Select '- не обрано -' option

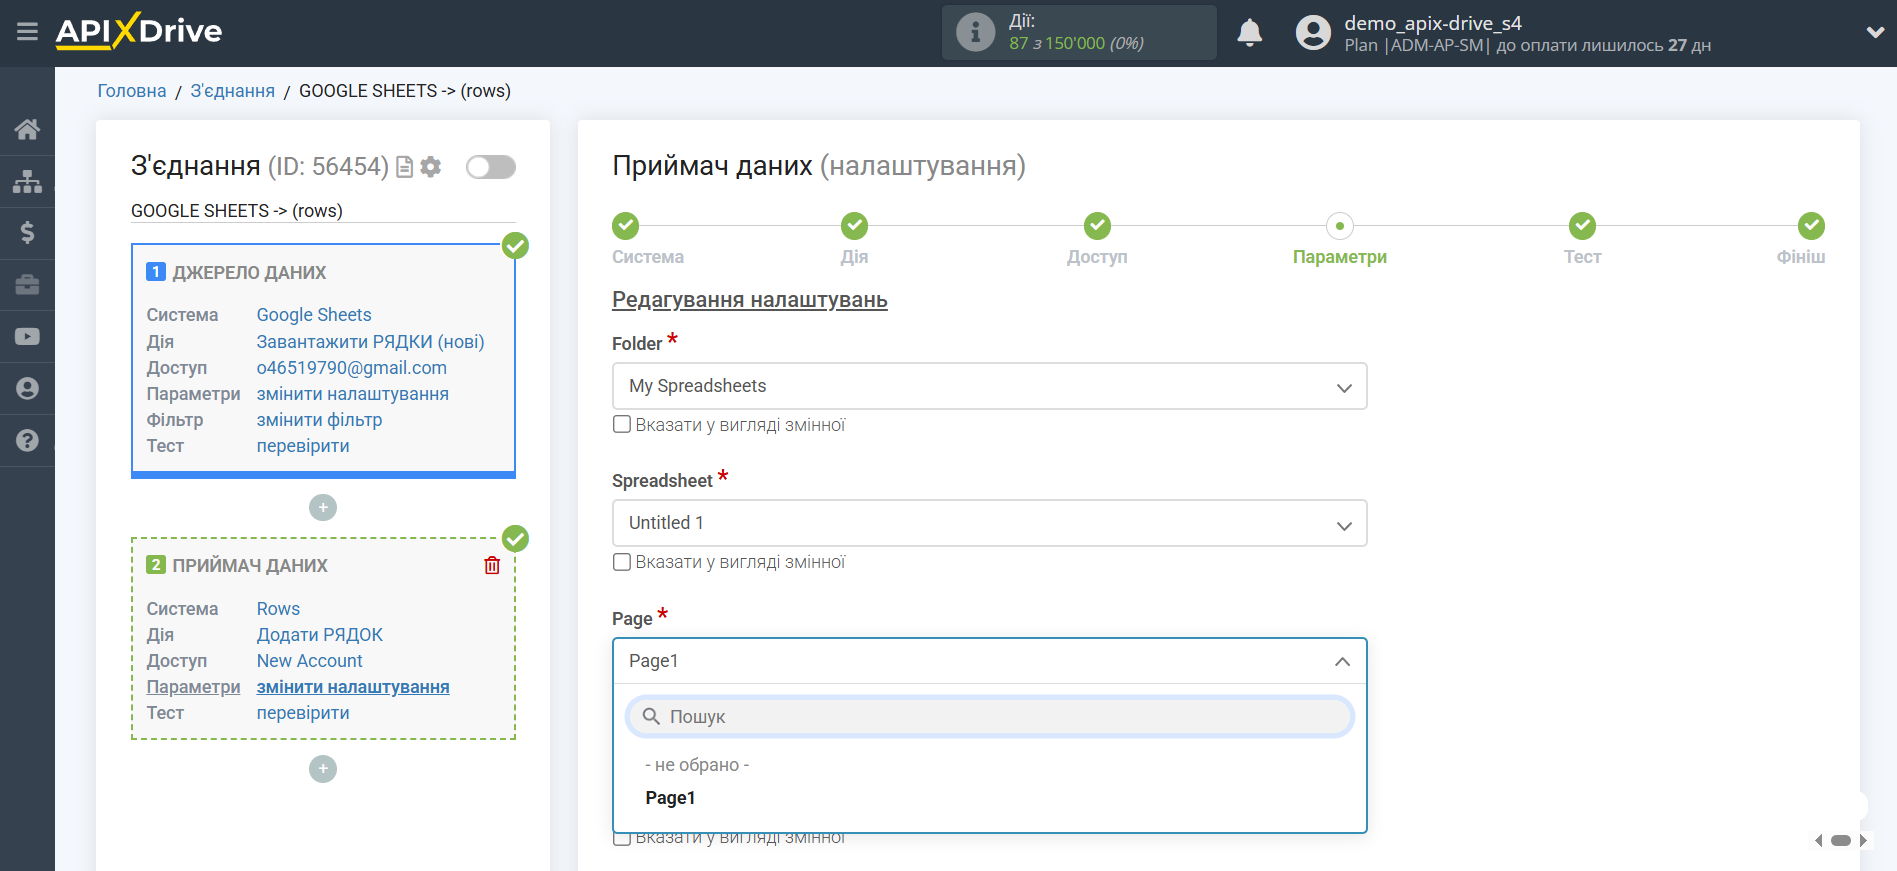[697, 765]
